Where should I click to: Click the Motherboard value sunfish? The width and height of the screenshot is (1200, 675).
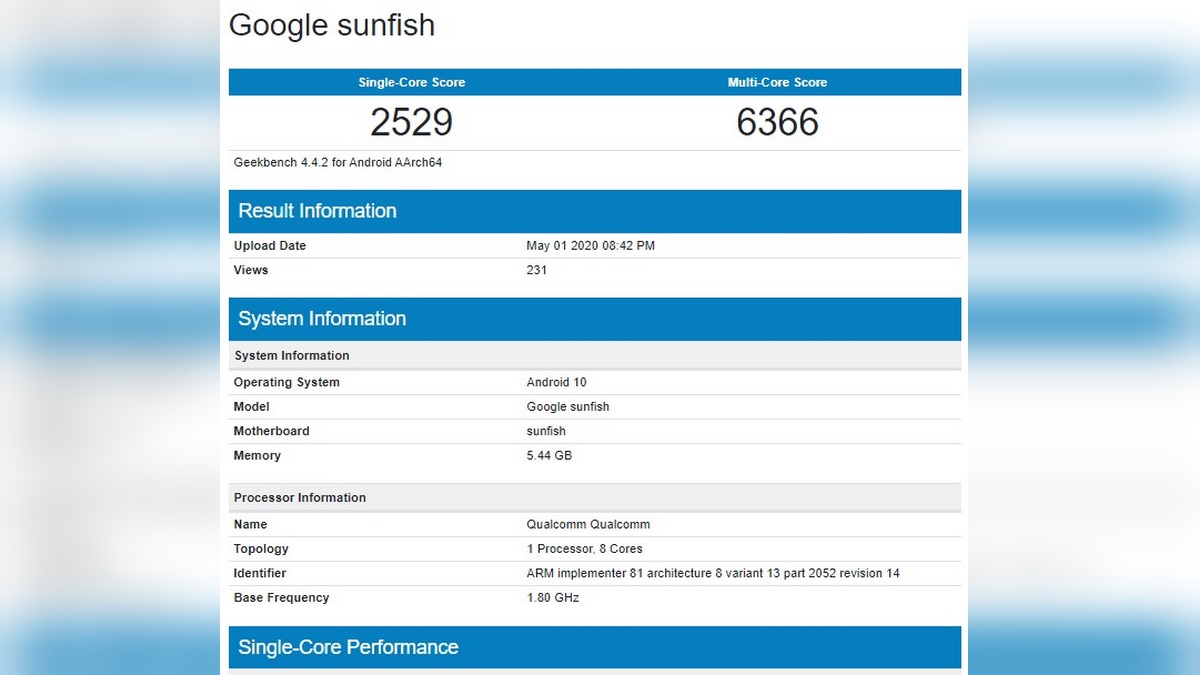(546, 431)
